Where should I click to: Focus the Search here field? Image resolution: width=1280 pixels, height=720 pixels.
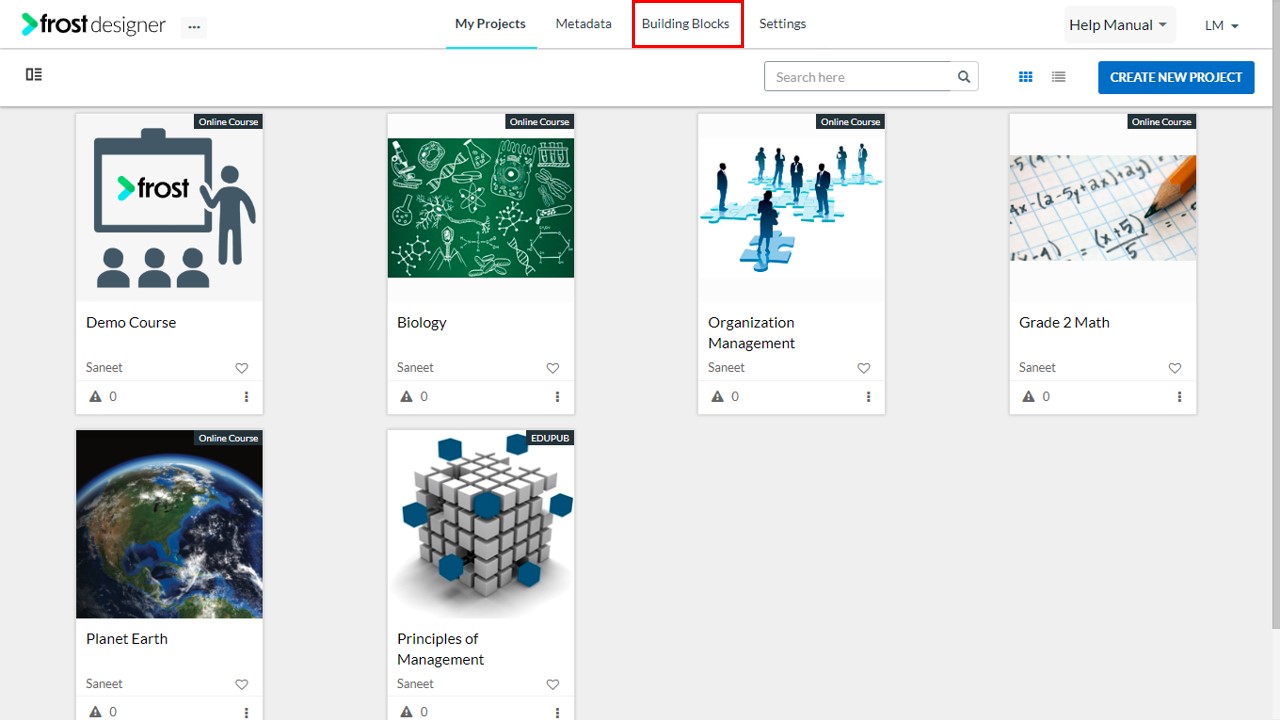pyautogui.click(x=858, y=77)
